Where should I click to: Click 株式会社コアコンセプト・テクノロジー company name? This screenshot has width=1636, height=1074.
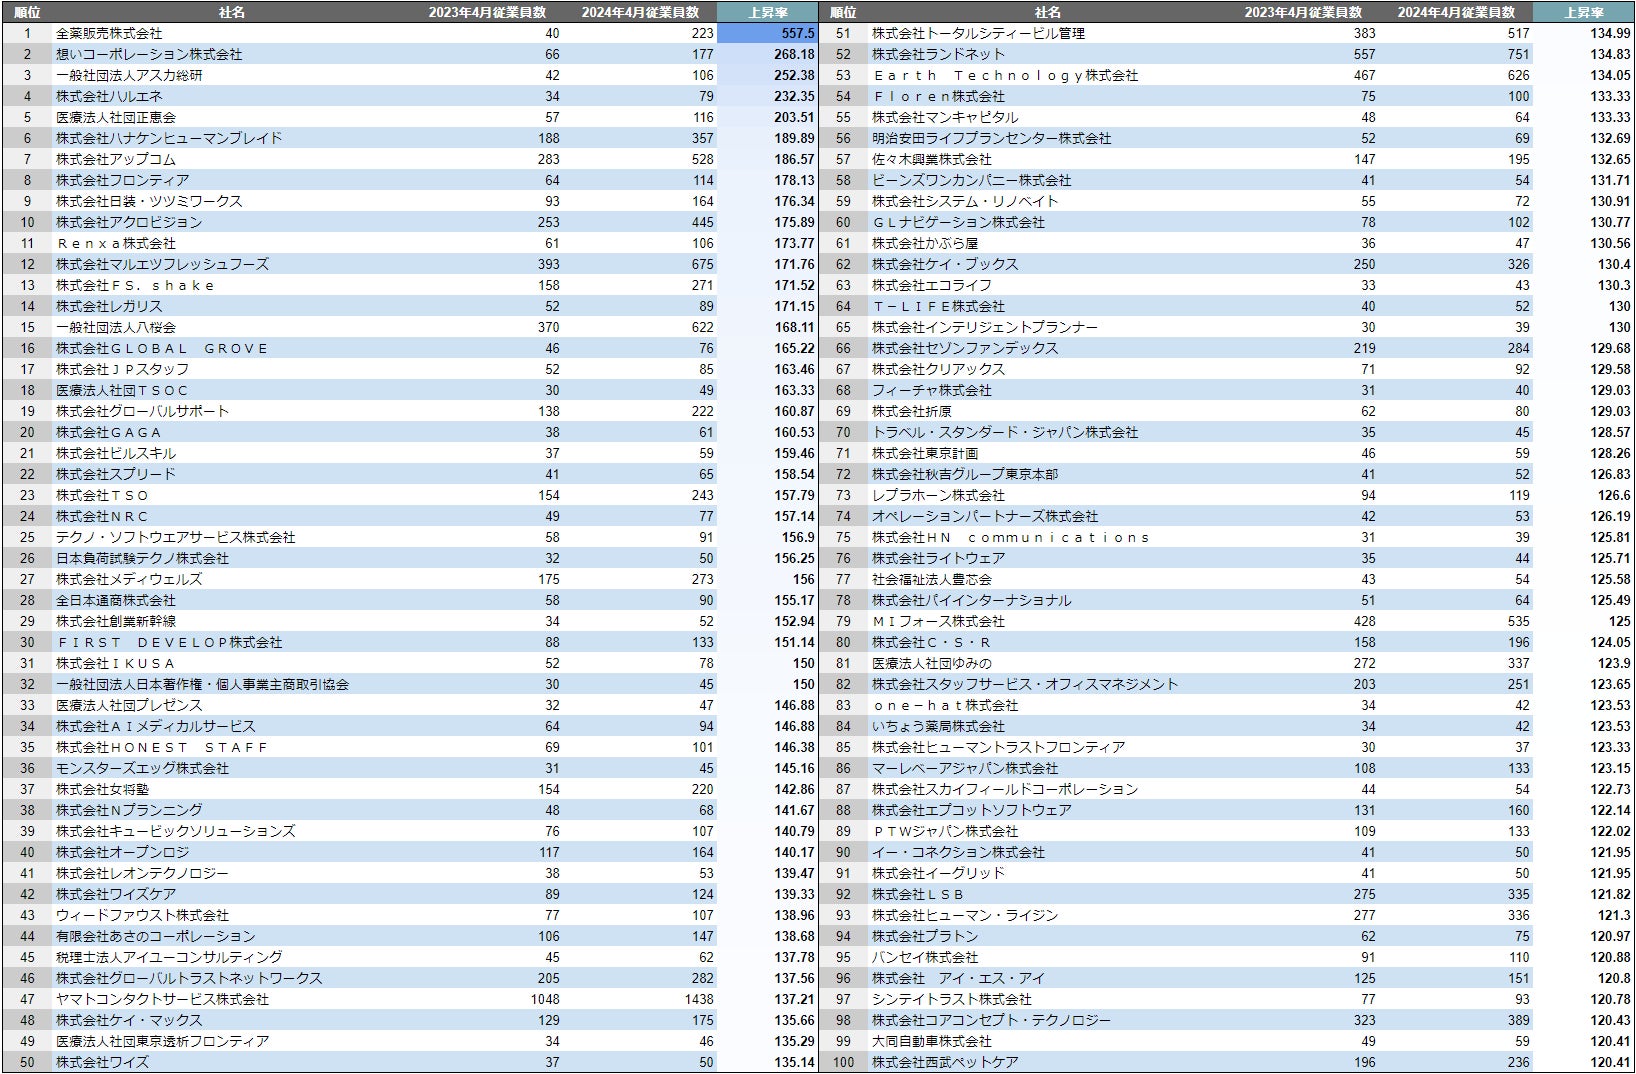(x=992, y=1020)
